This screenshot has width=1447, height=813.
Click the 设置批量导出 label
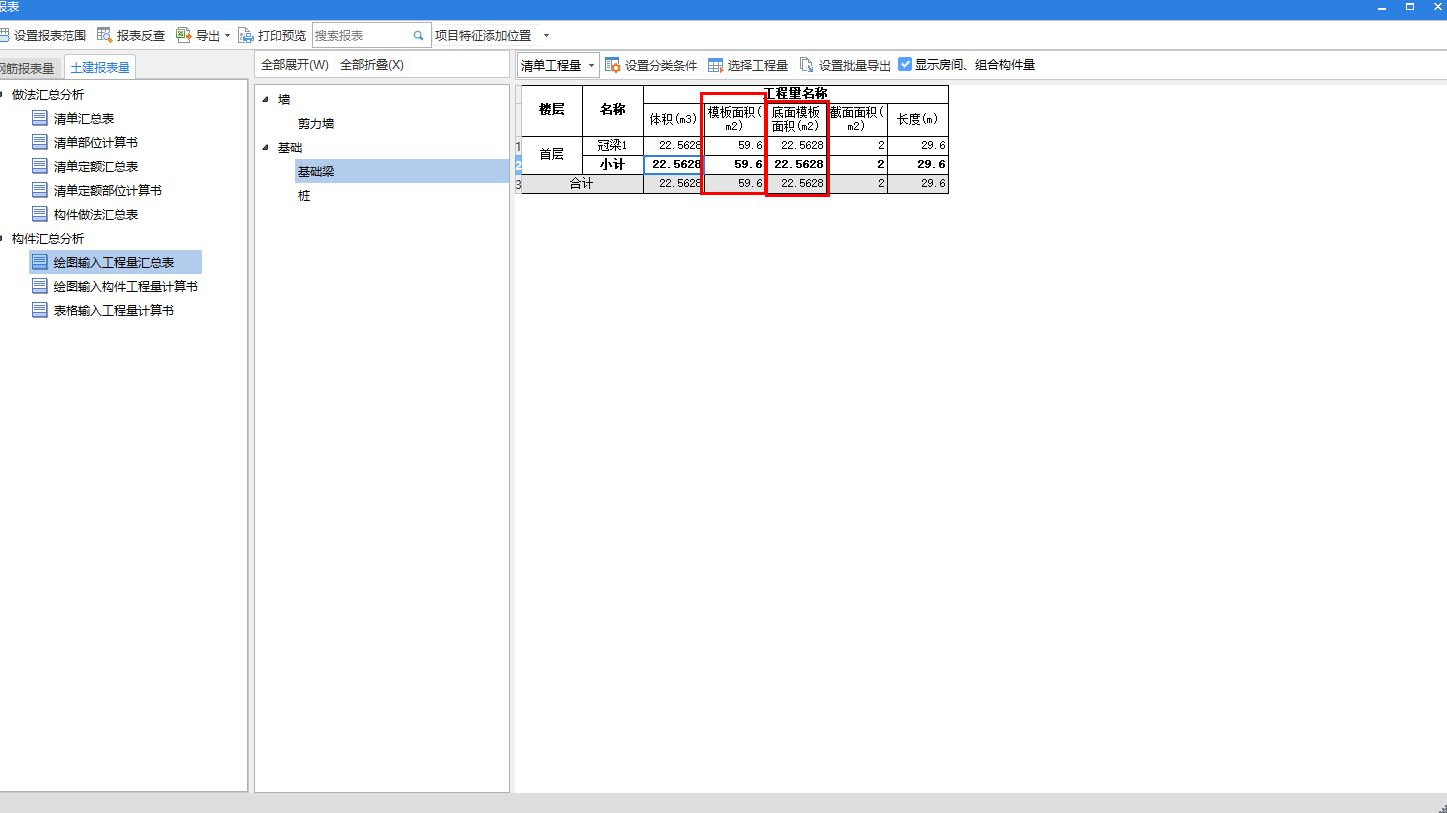(x=855, y=65)
